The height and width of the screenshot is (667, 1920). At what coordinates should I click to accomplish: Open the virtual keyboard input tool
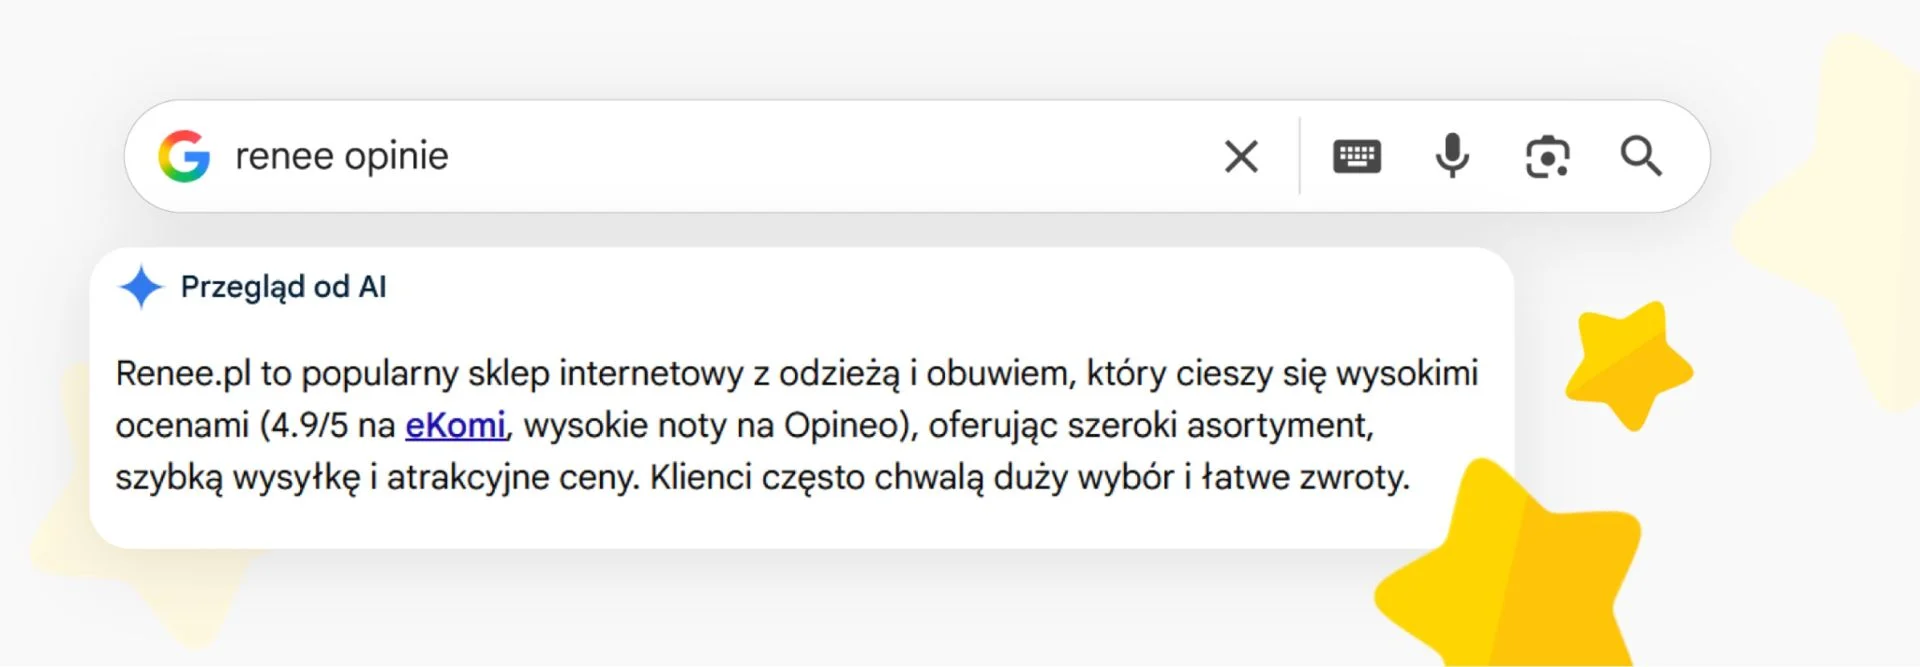click(1357, 156)
